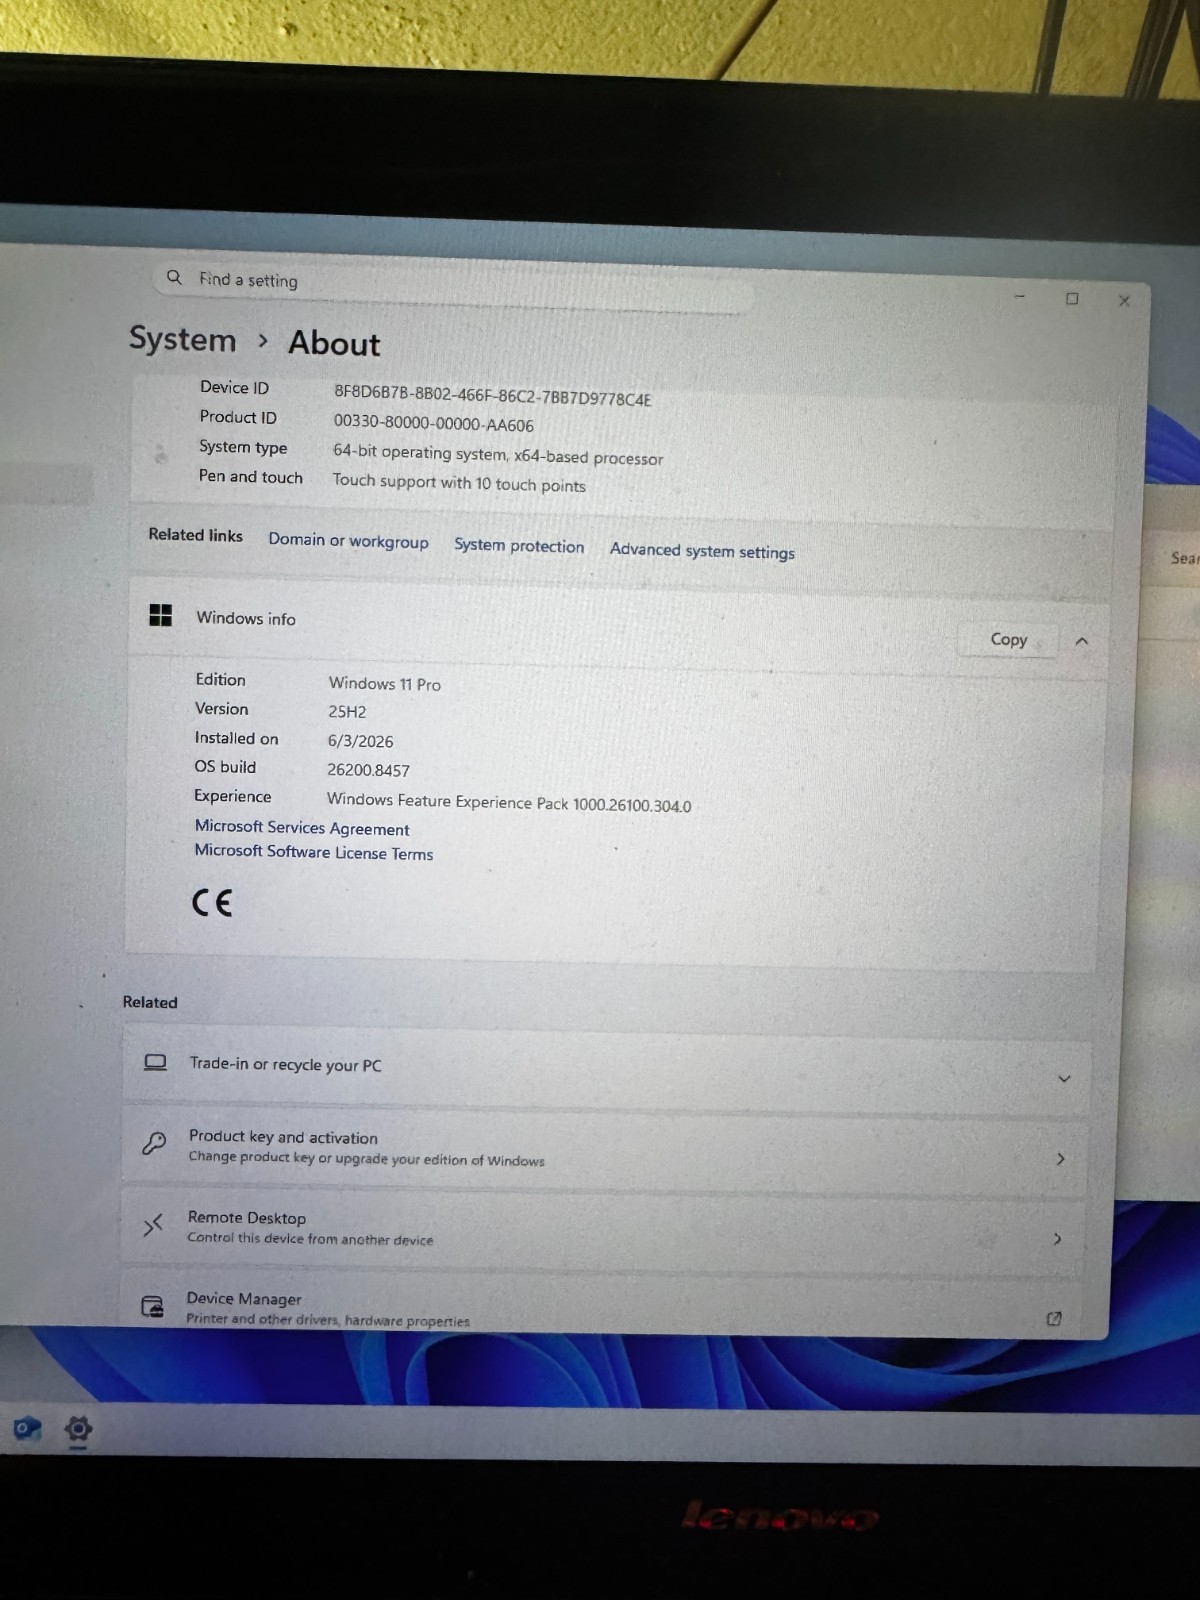
Task: Click the Windows info heading
Action: pos(246,619)
